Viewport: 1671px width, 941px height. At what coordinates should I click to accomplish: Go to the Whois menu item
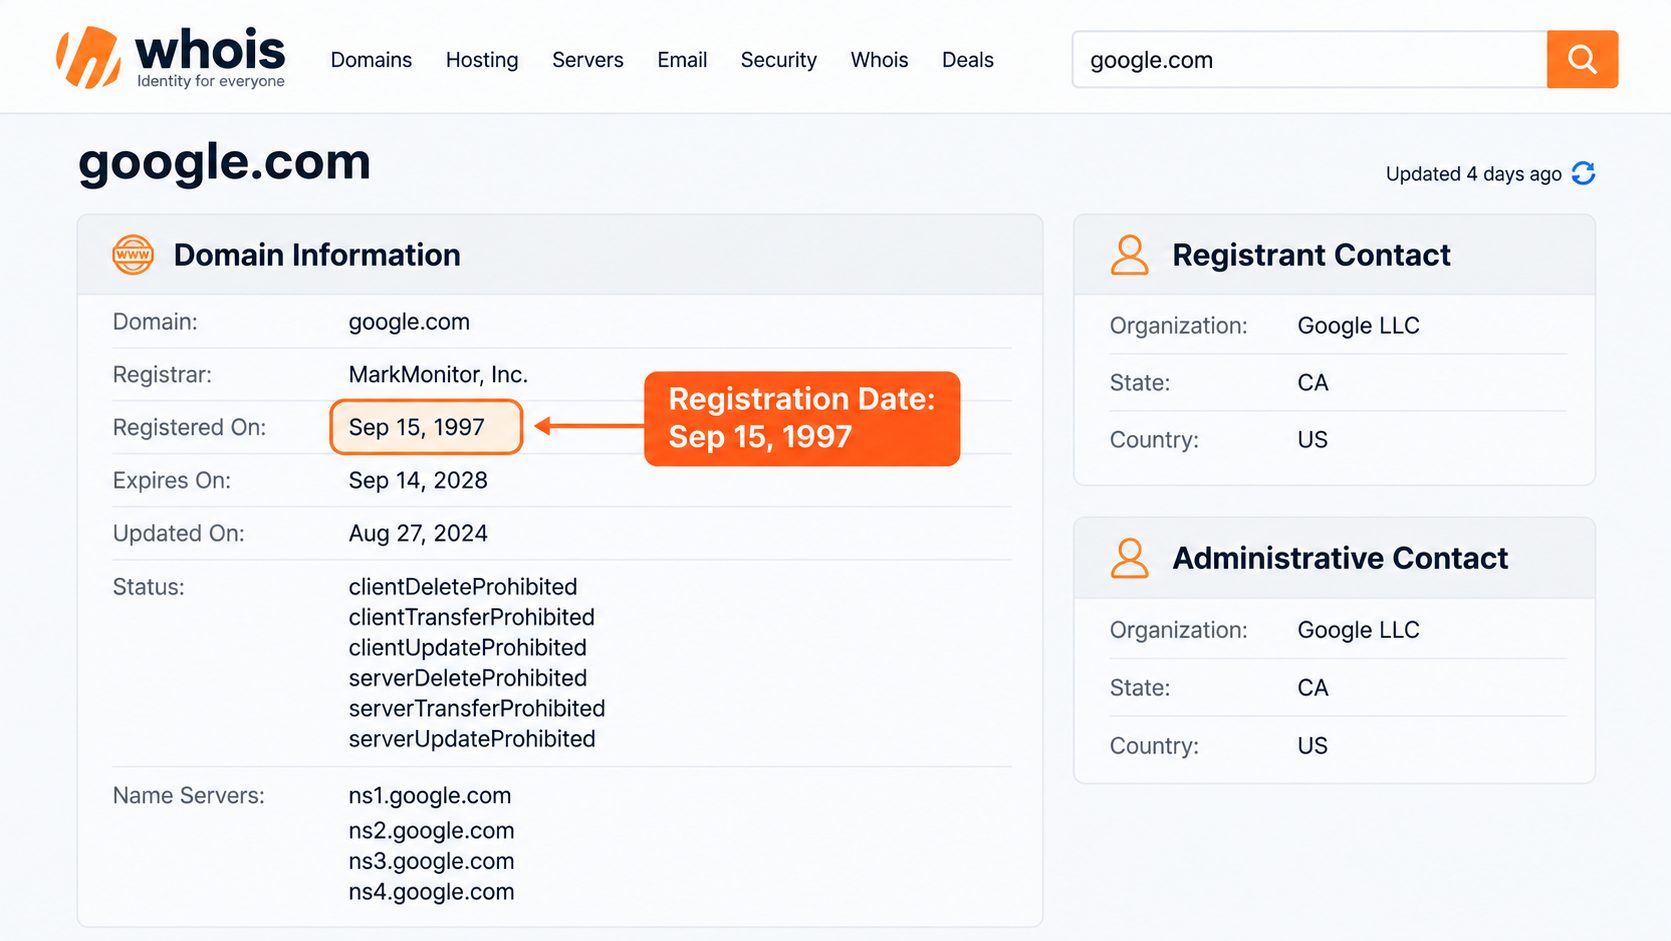(x=879, y=60)
